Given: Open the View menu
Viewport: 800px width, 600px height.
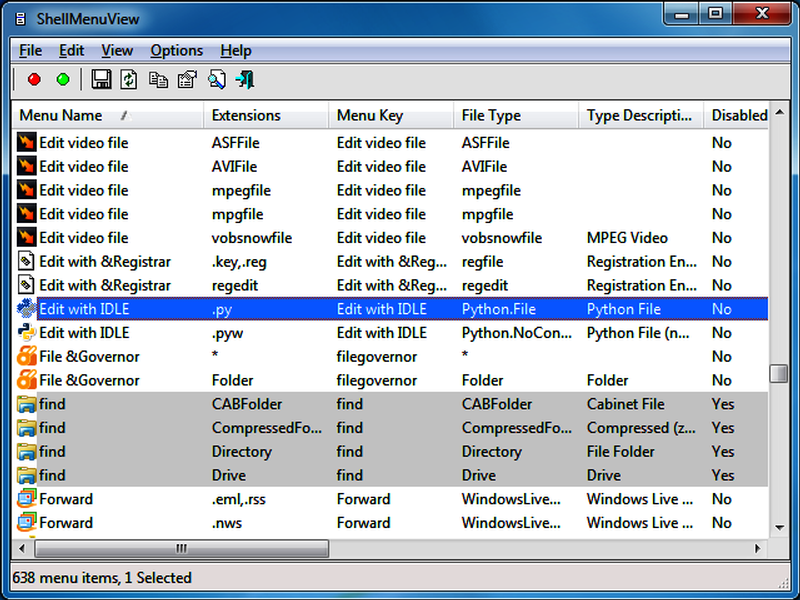Looking at the screenshot, I should tap(117, 50).
